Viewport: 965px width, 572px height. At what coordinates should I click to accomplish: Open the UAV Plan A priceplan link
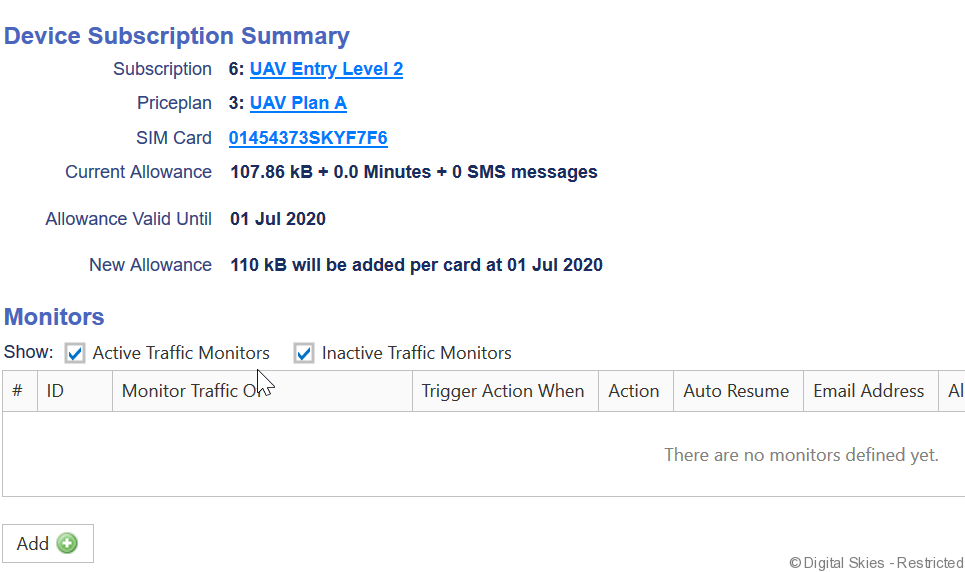[x=298, y=103]
